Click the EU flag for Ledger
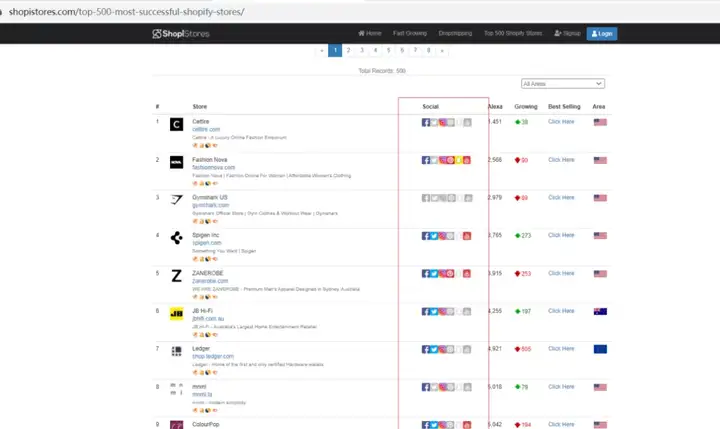 600,349
